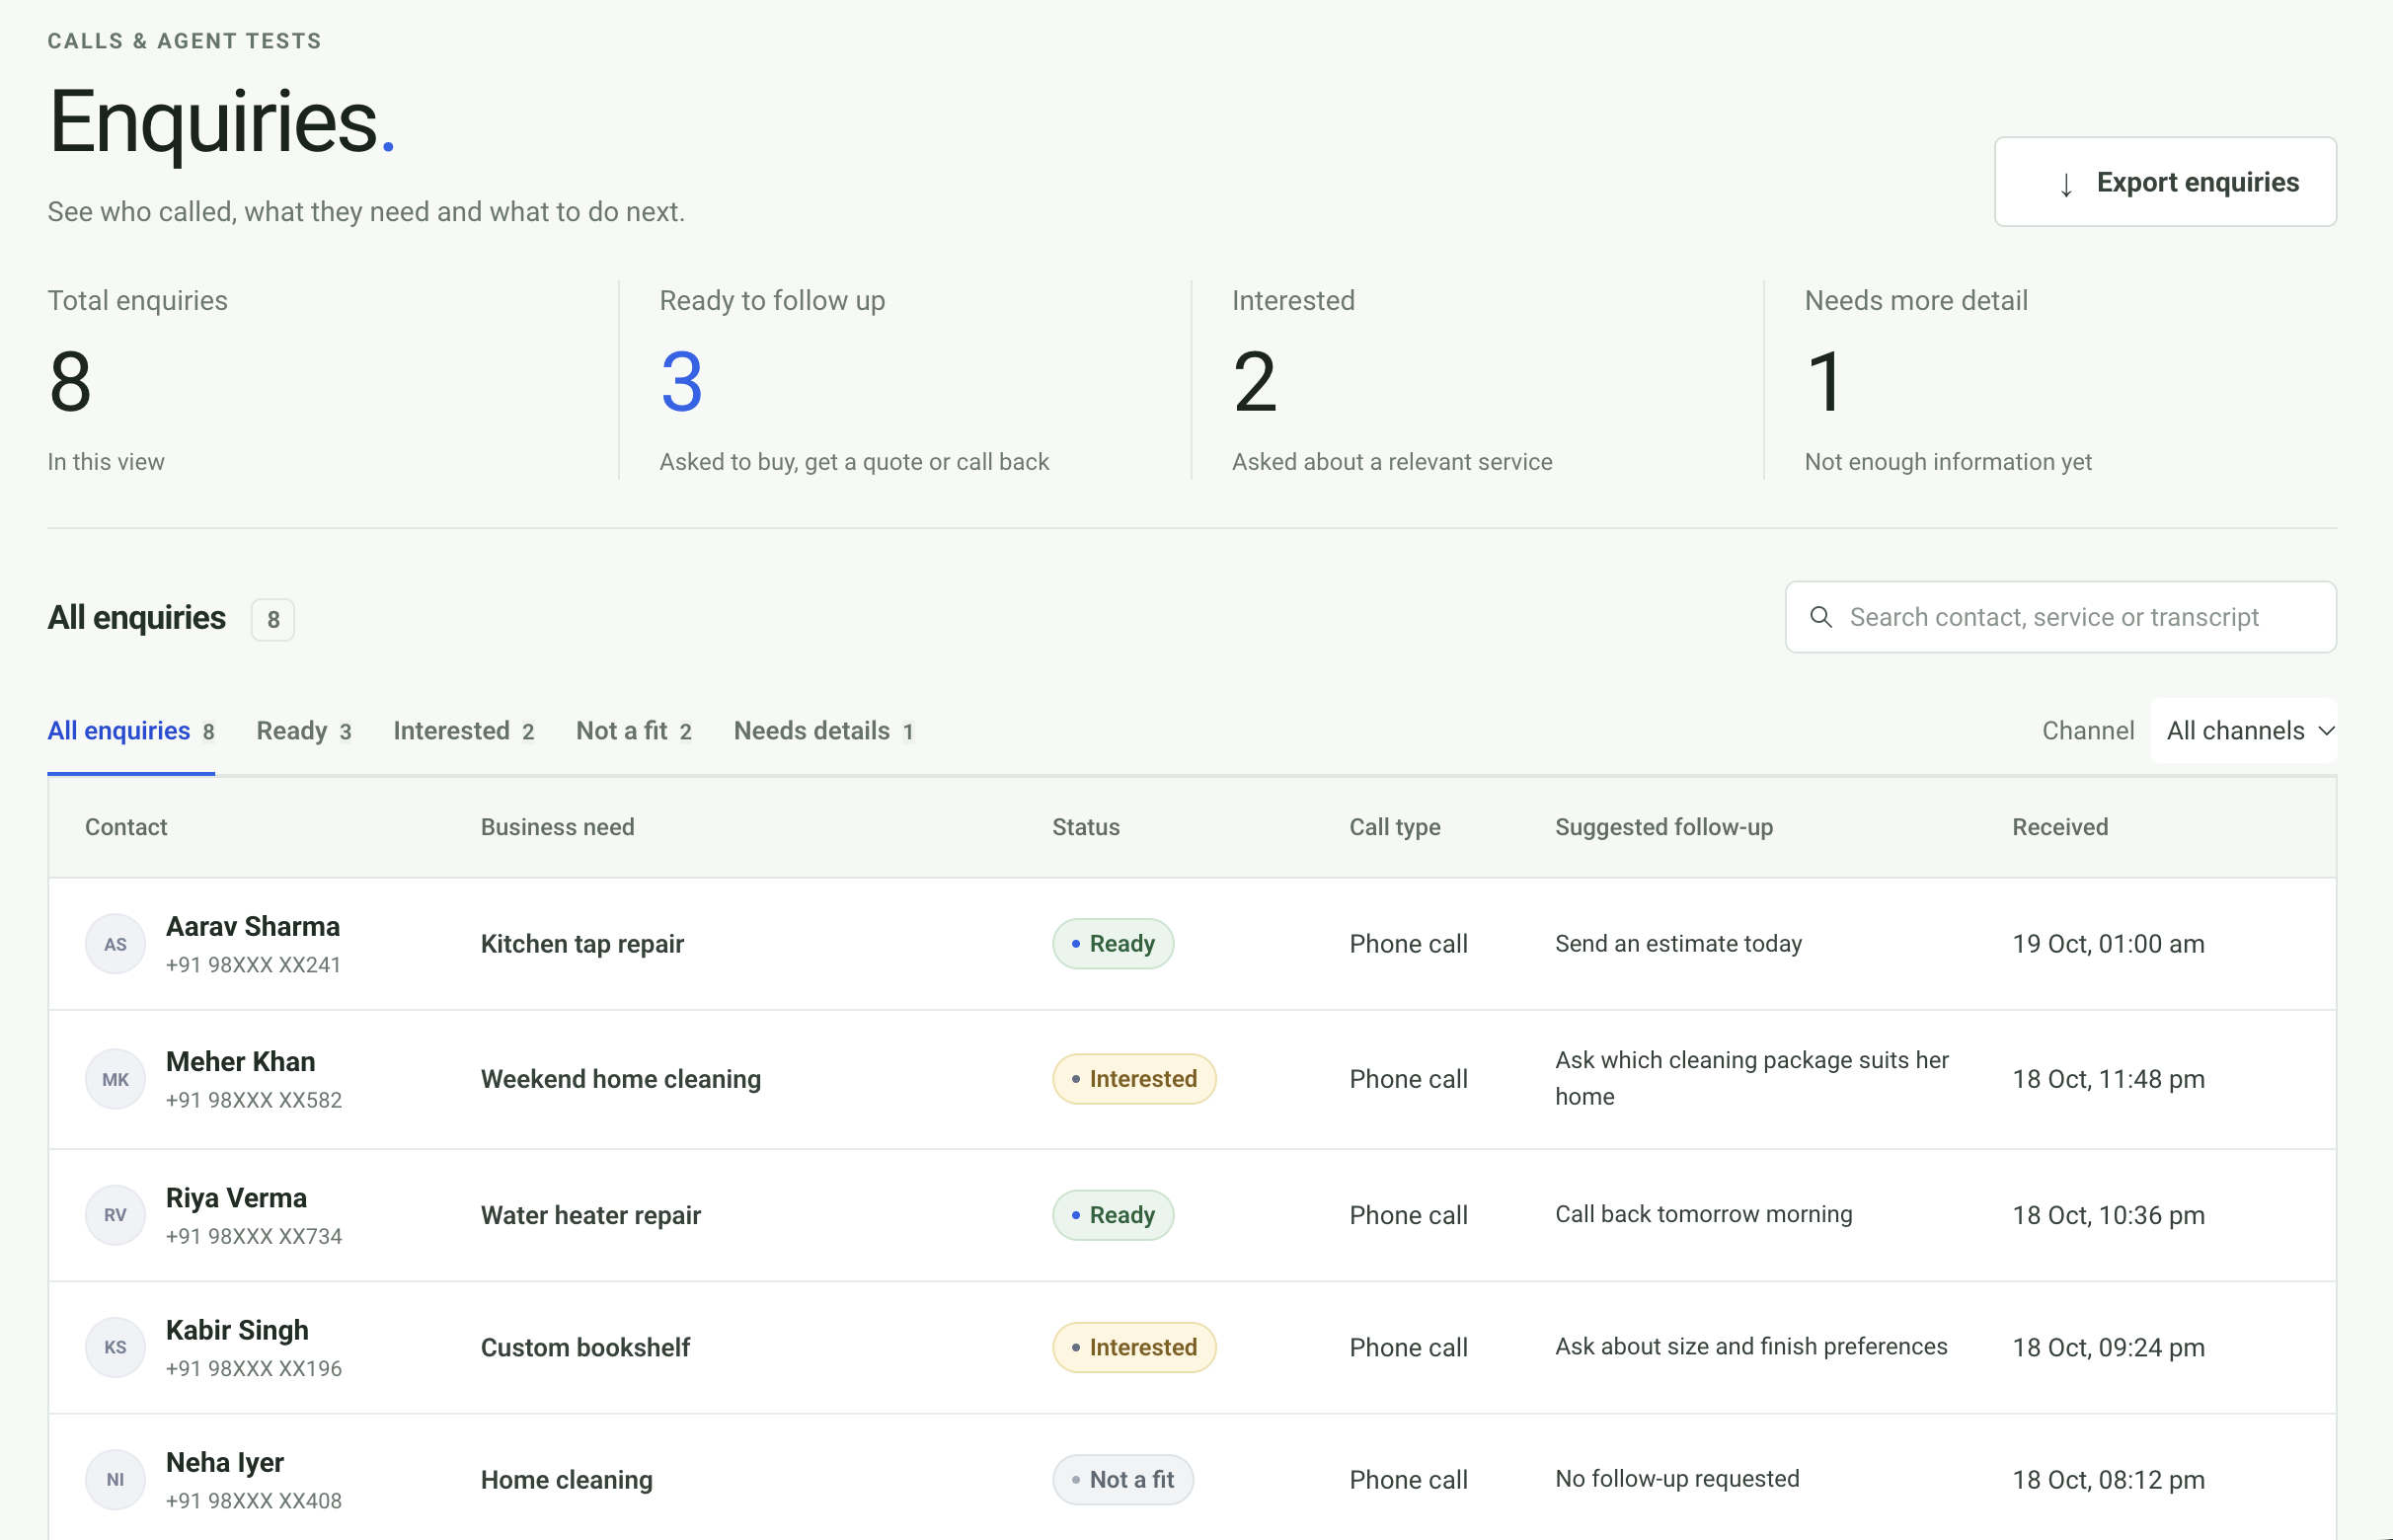The image size is (2393, 1540).
Task: Switch to the Interested tab
Action: click(x=464, y=731)
